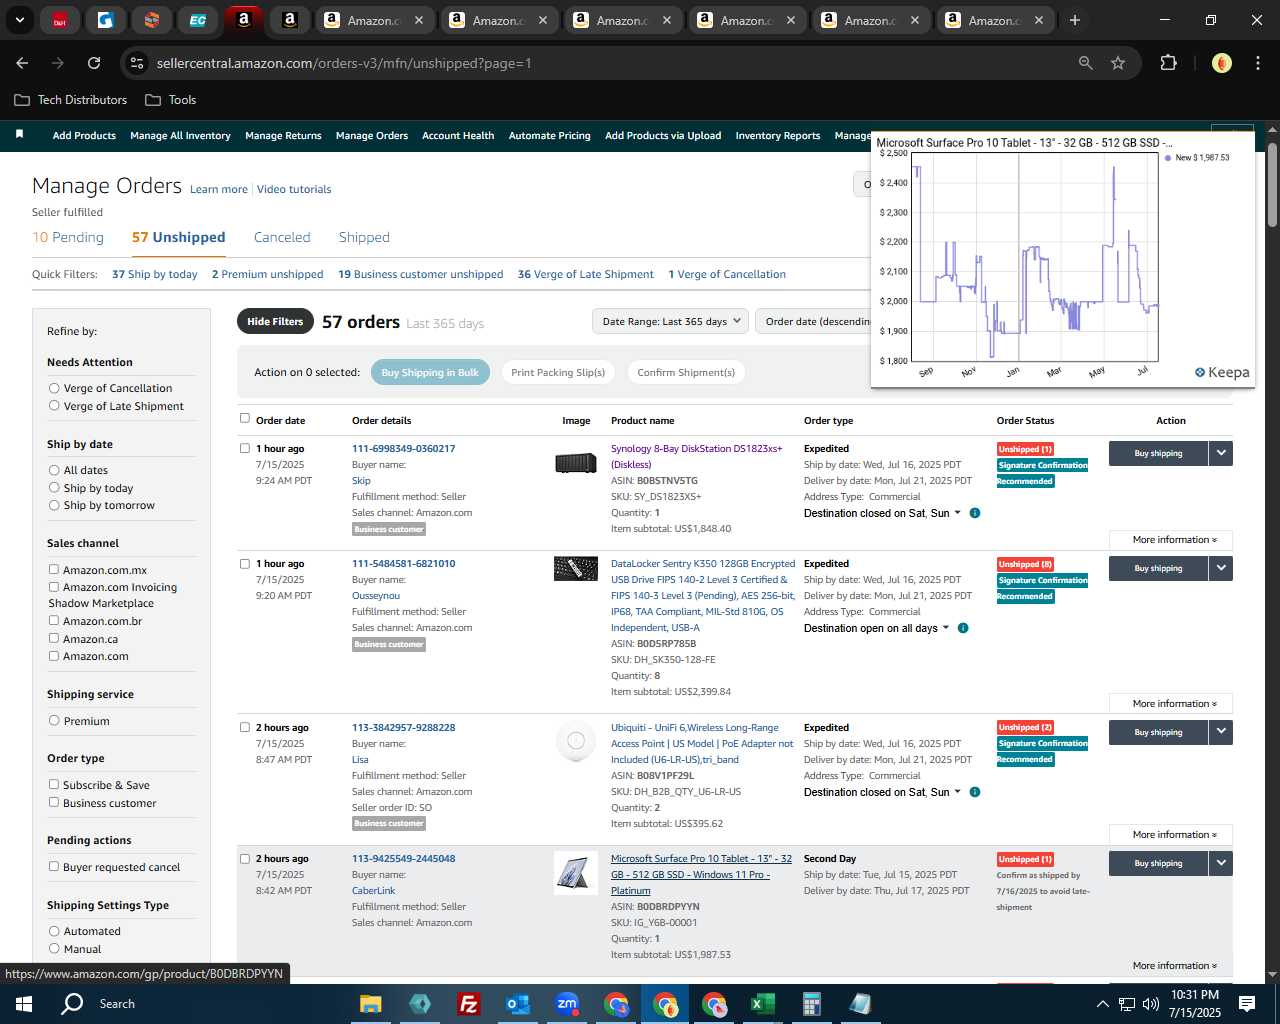This screenshot has width=1280, height=1024.
Task: Open new browser tab with plus icon
Action: click(1075, 20)
